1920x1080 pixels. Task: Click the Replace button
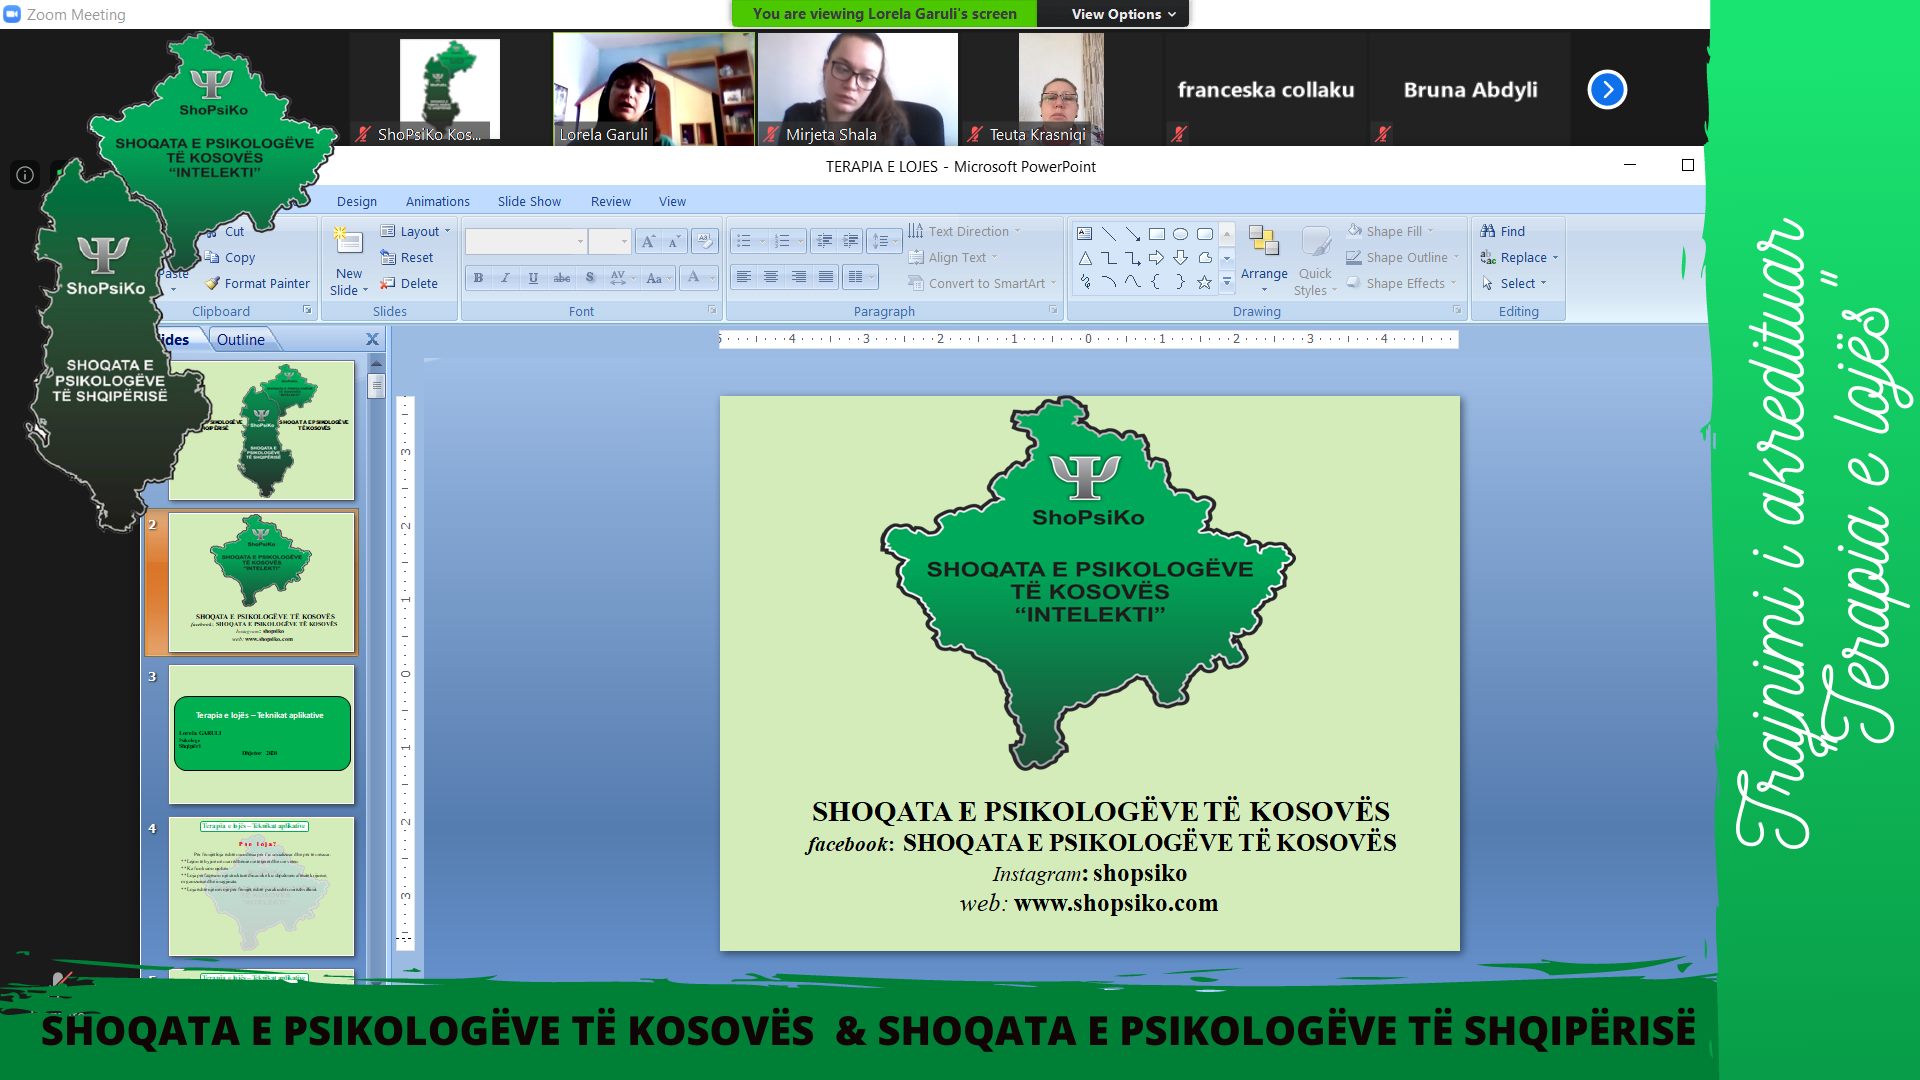(x=1519, y=257)
